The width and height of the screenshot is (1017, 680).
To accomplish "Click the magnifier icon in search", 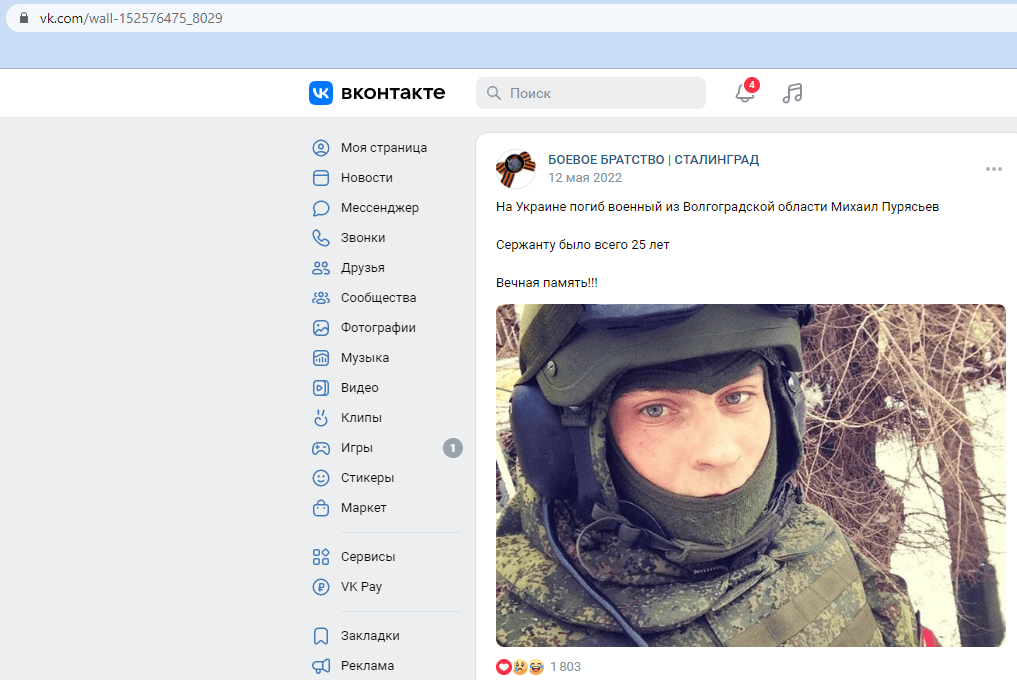I will tap(494, 93).
